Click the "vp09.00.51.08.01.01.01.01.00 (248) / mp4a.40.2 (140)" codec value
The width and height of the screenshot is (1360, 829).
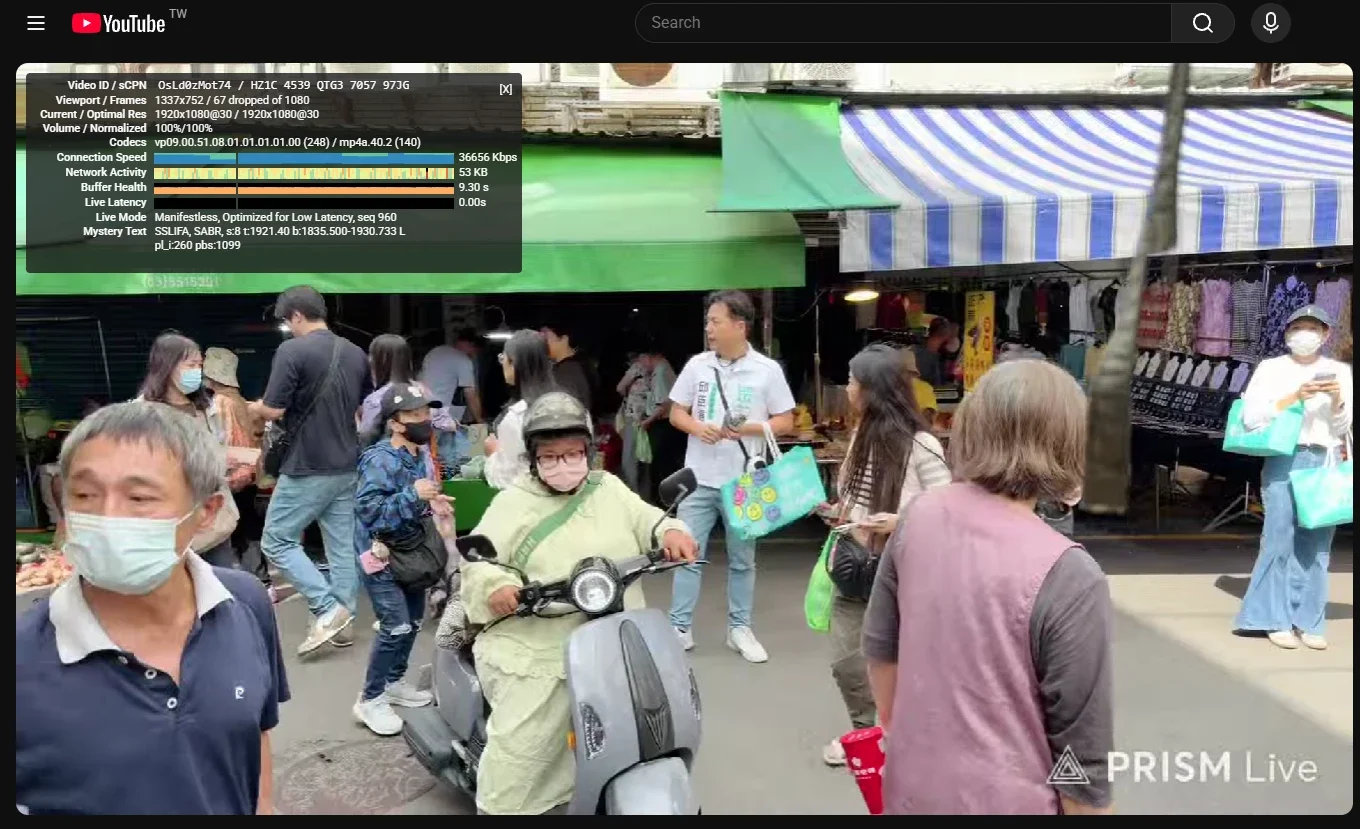[288, 143]
